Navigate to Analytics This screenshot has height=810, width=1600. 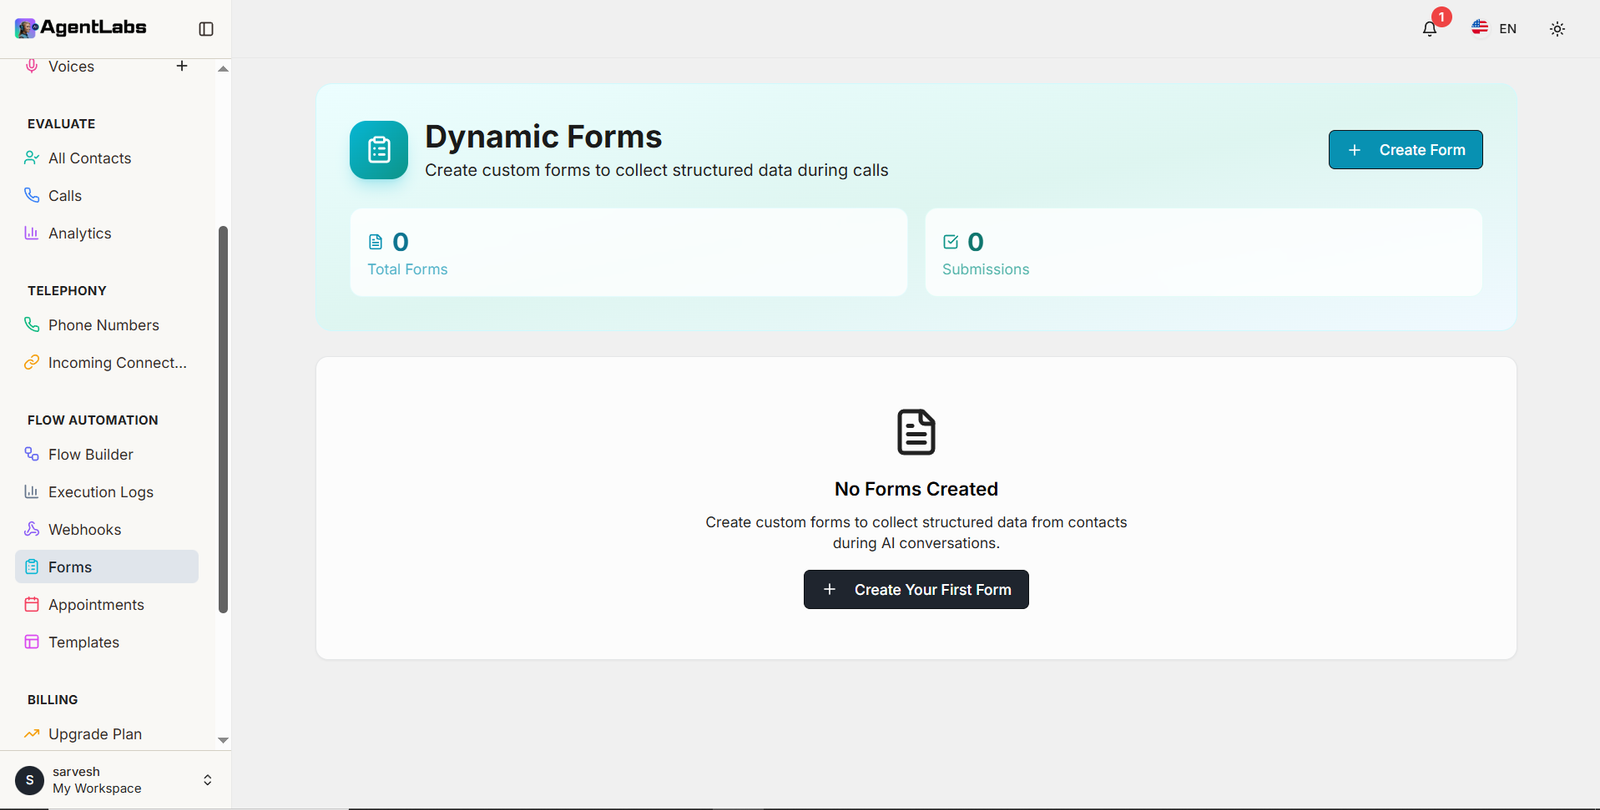pos(107,233)
